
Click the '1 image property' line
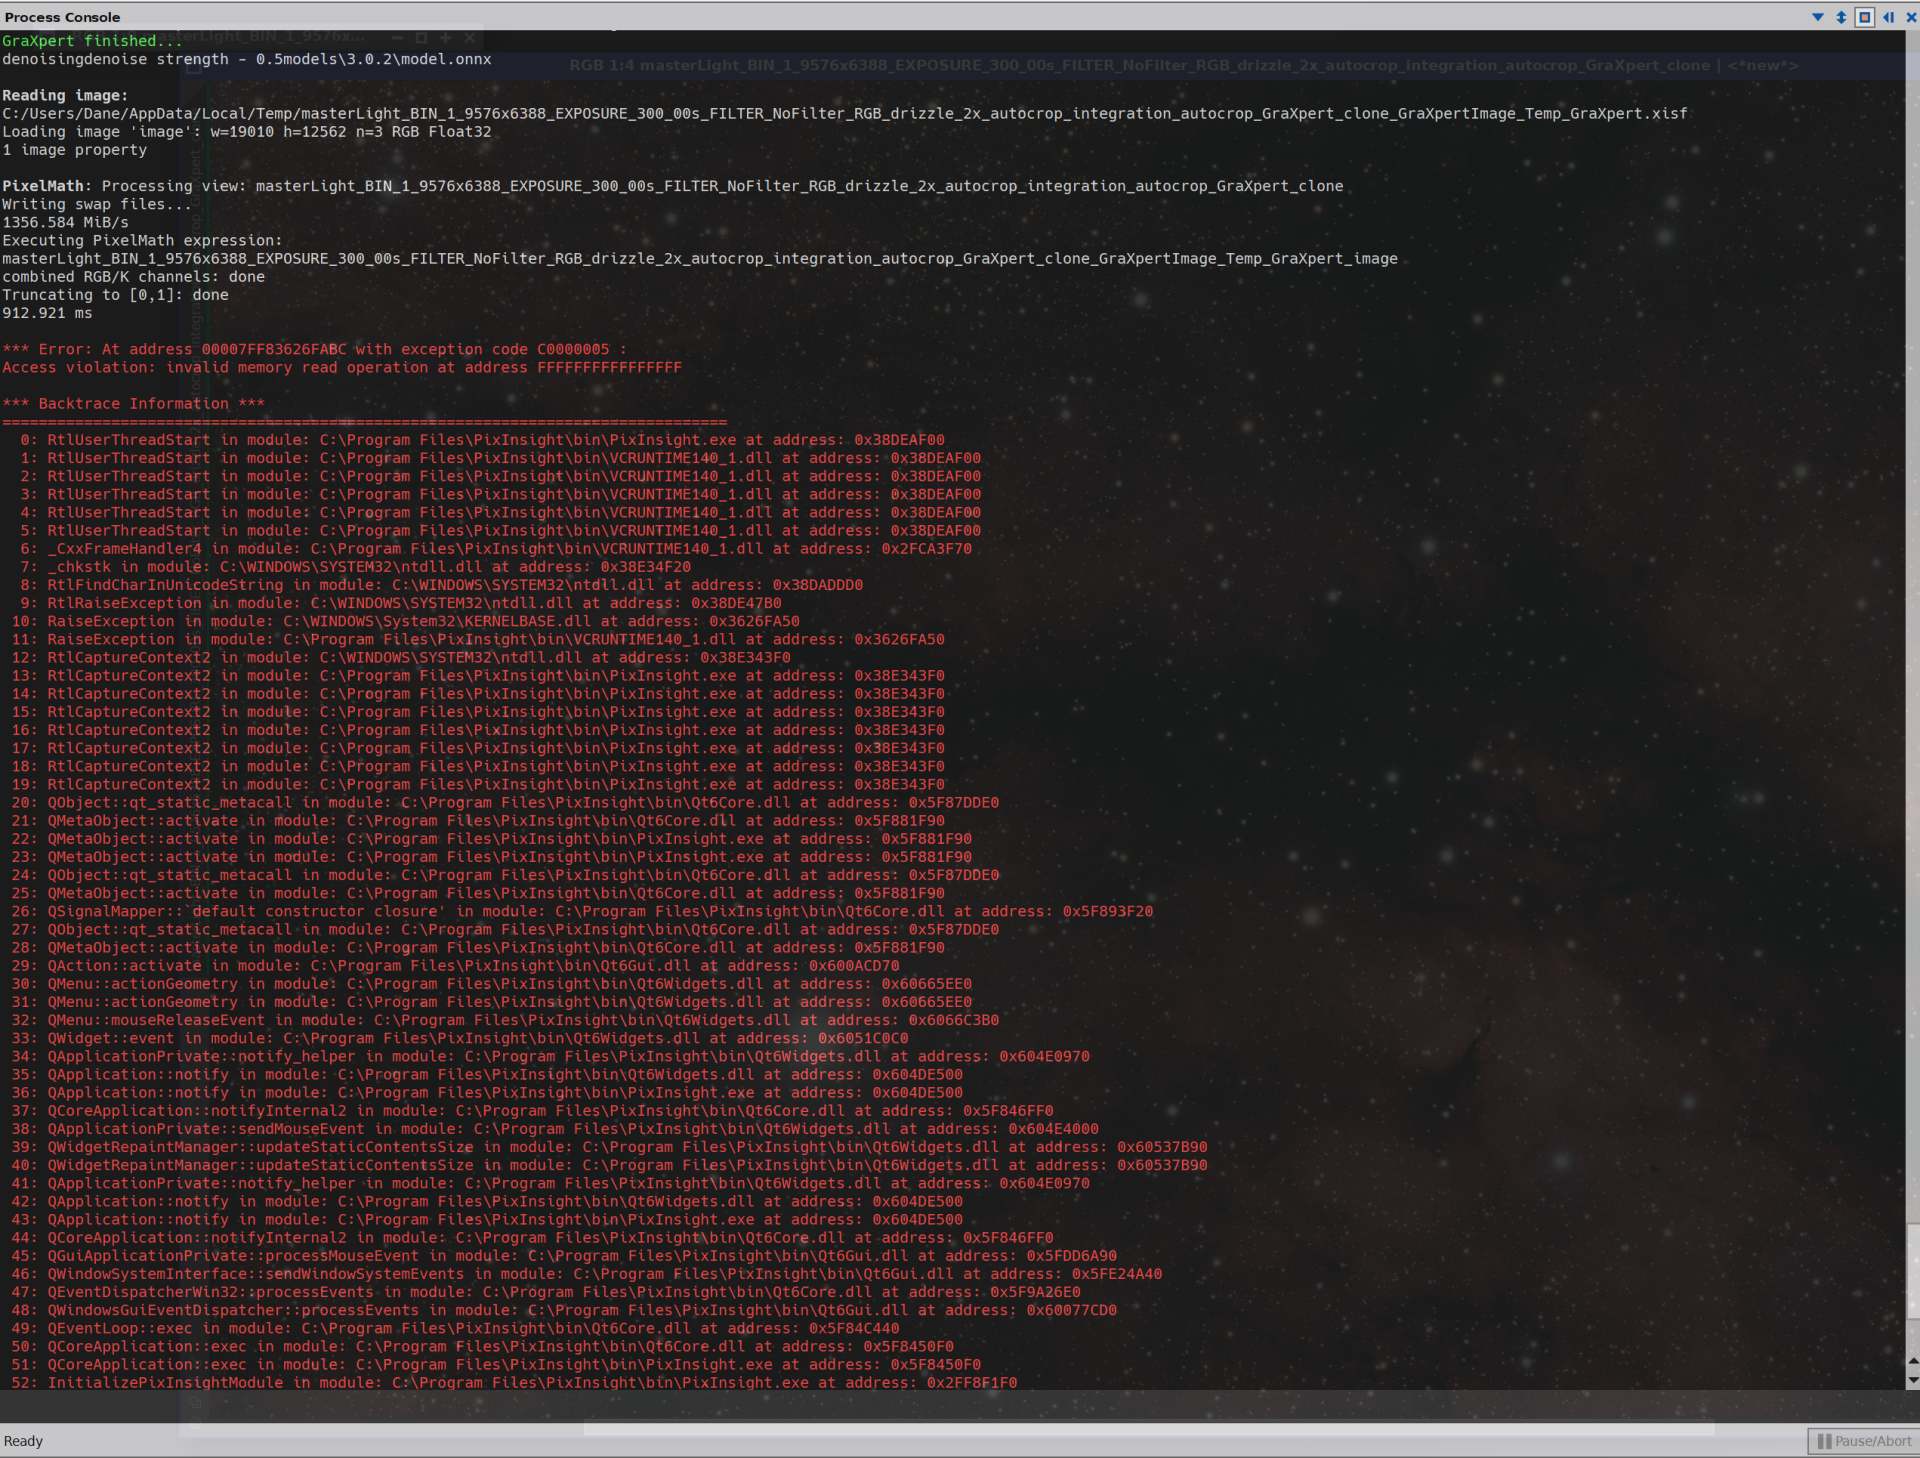coord(74,150)
